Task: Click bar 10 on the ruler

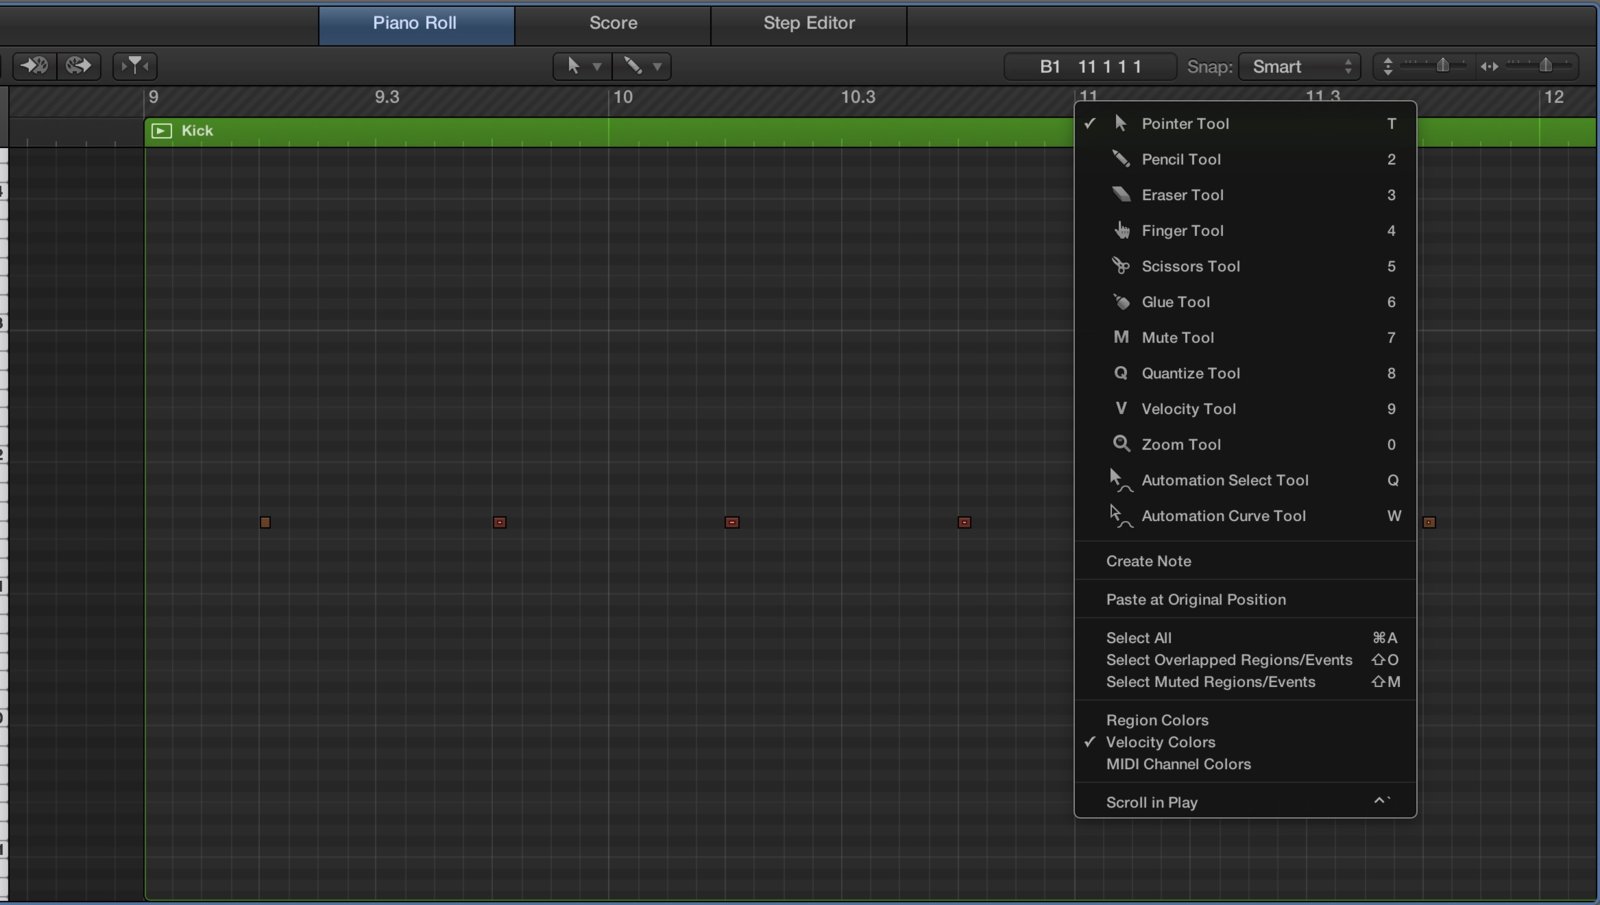Action: click(x=623, y=97)
